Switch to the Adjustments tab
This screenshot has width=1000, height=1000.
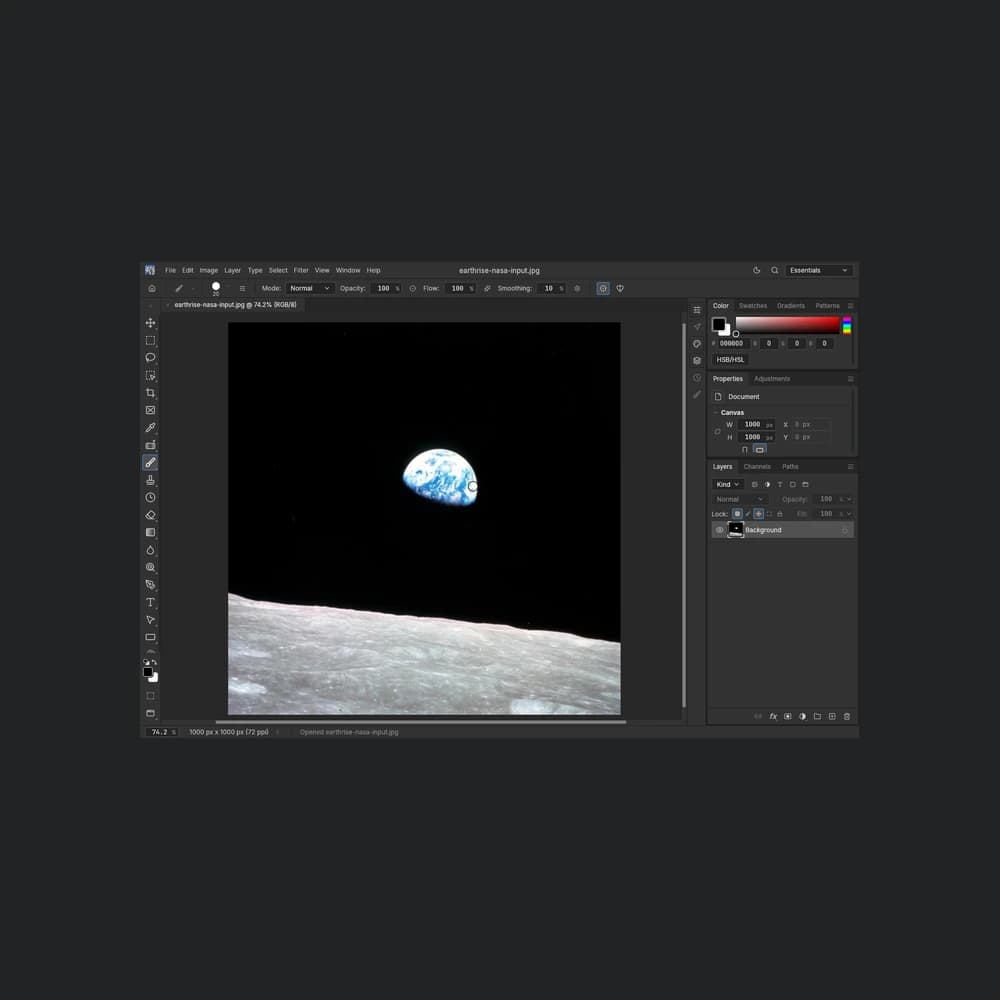772,379
